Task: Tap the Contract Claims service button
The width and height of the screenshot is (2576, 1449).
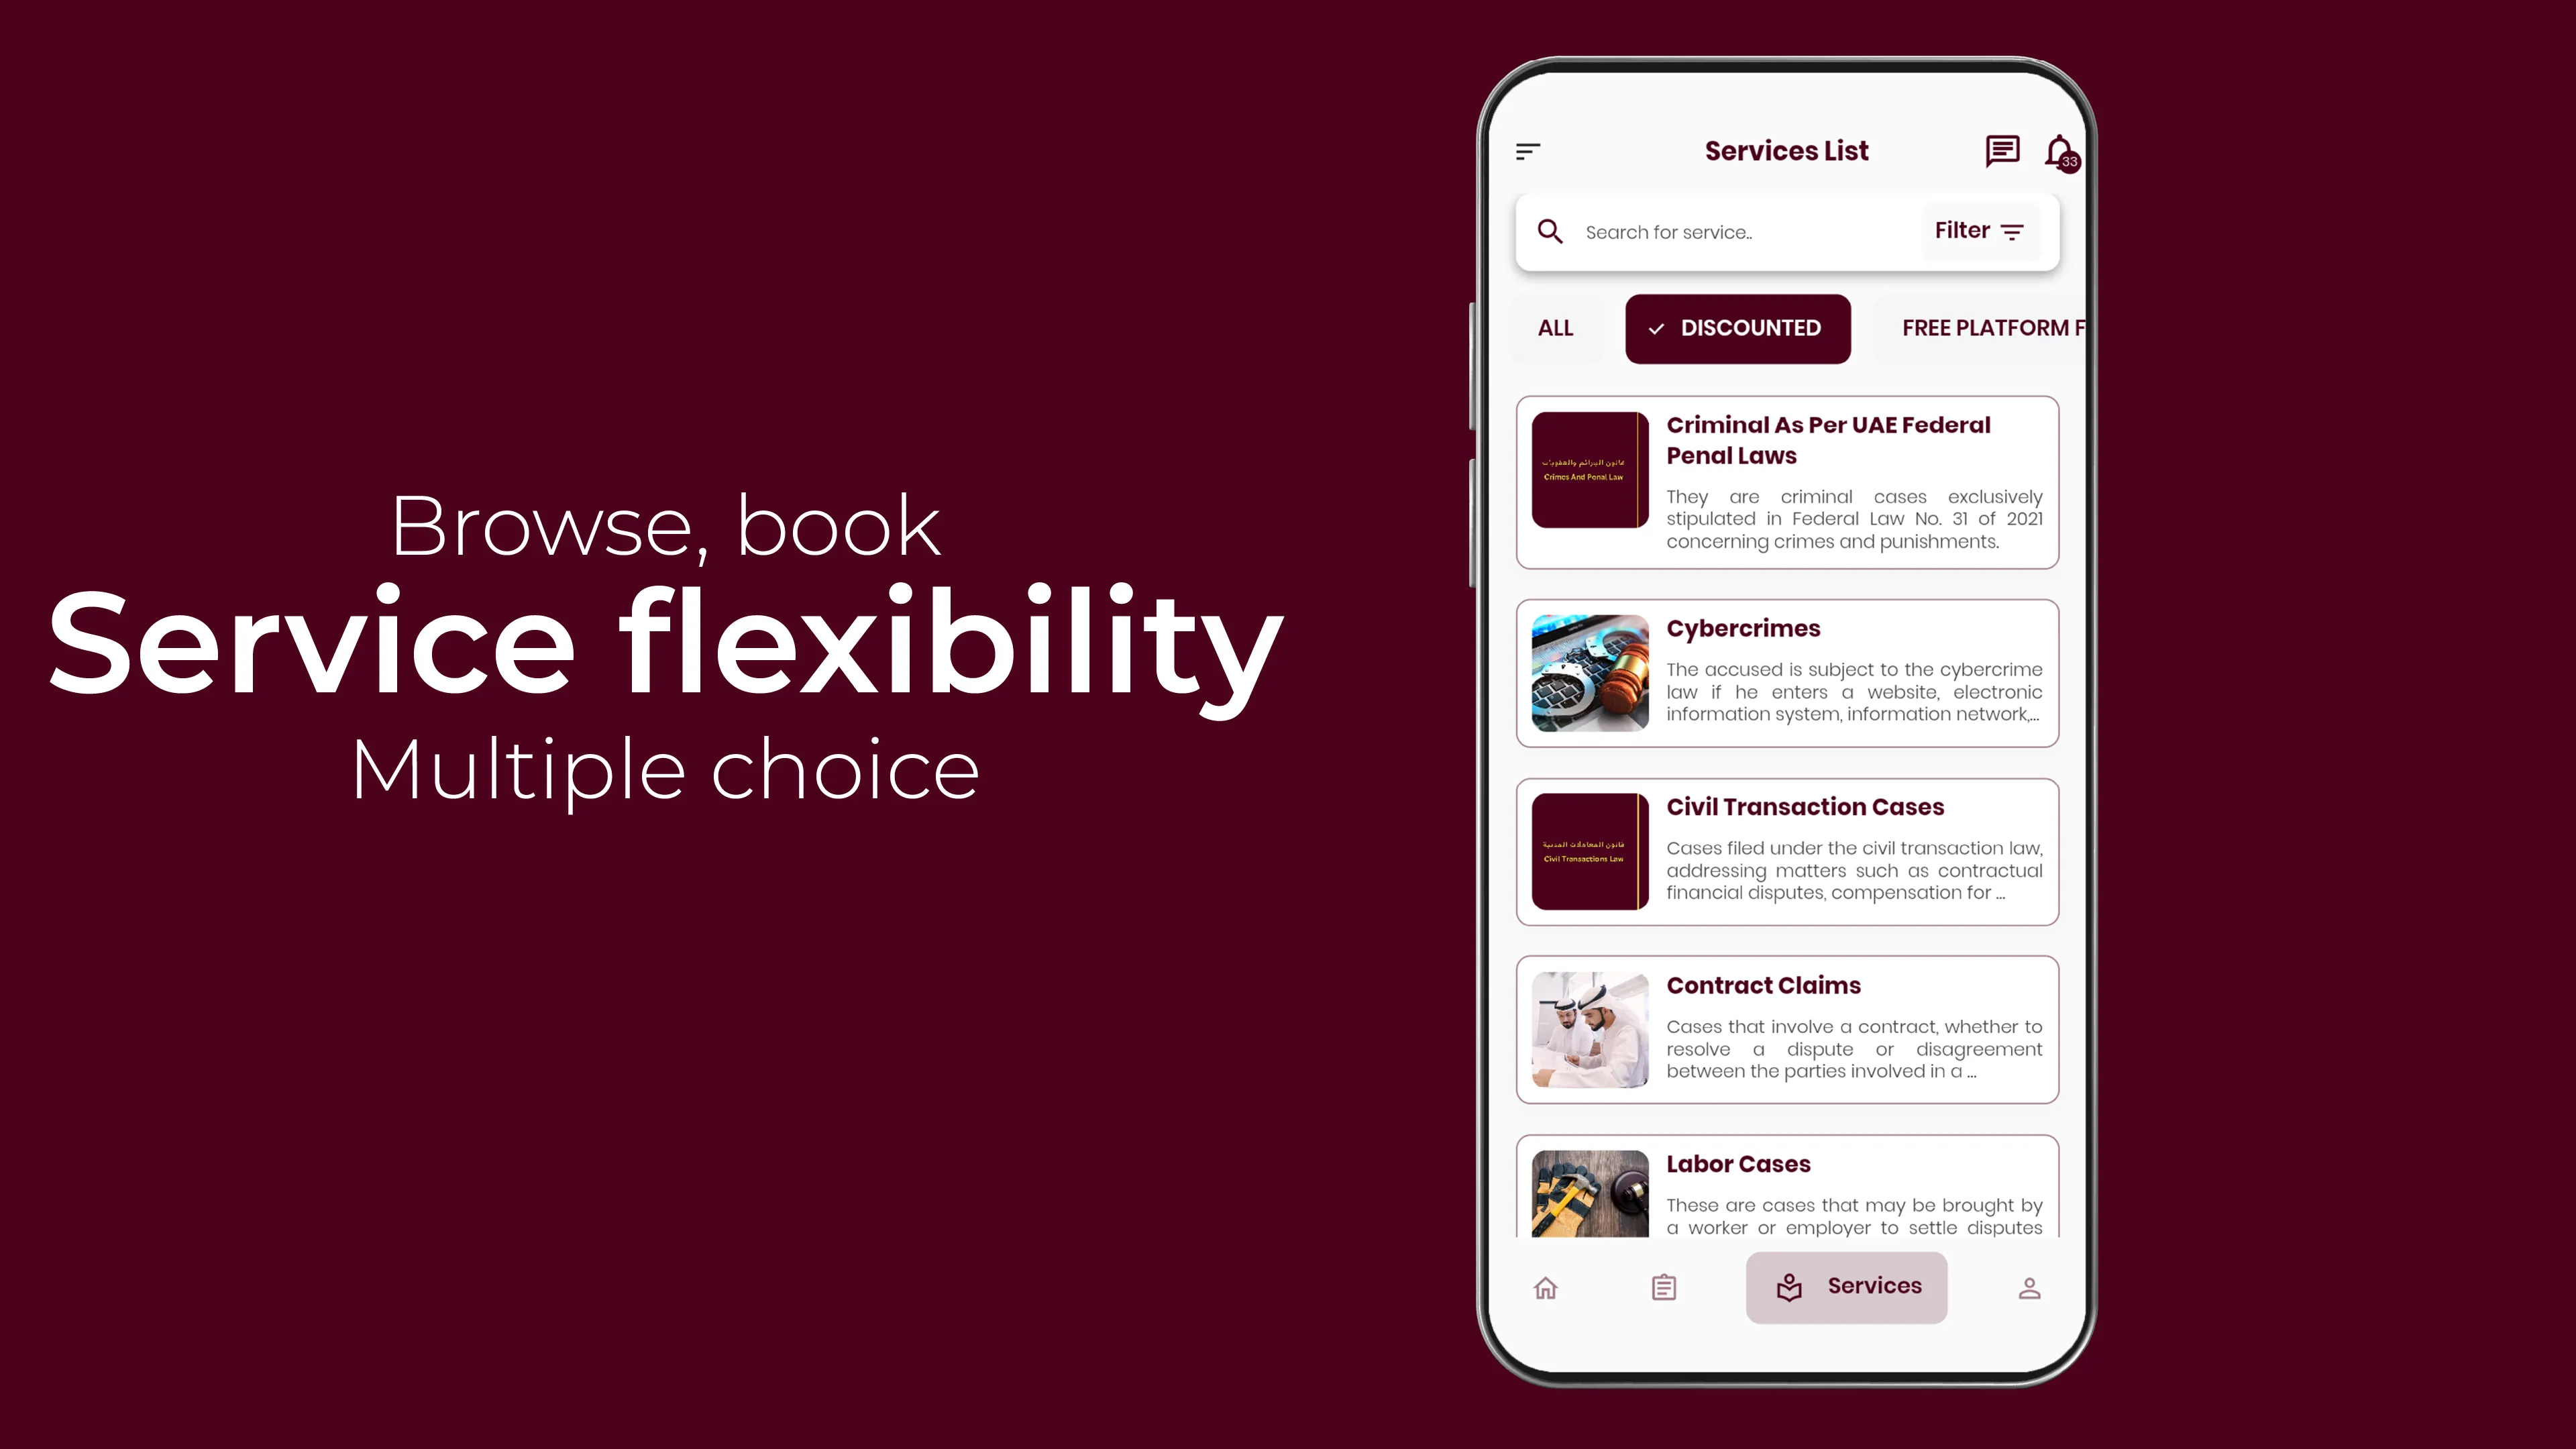Action: pyautogui.click(x=1787, y=1028)
